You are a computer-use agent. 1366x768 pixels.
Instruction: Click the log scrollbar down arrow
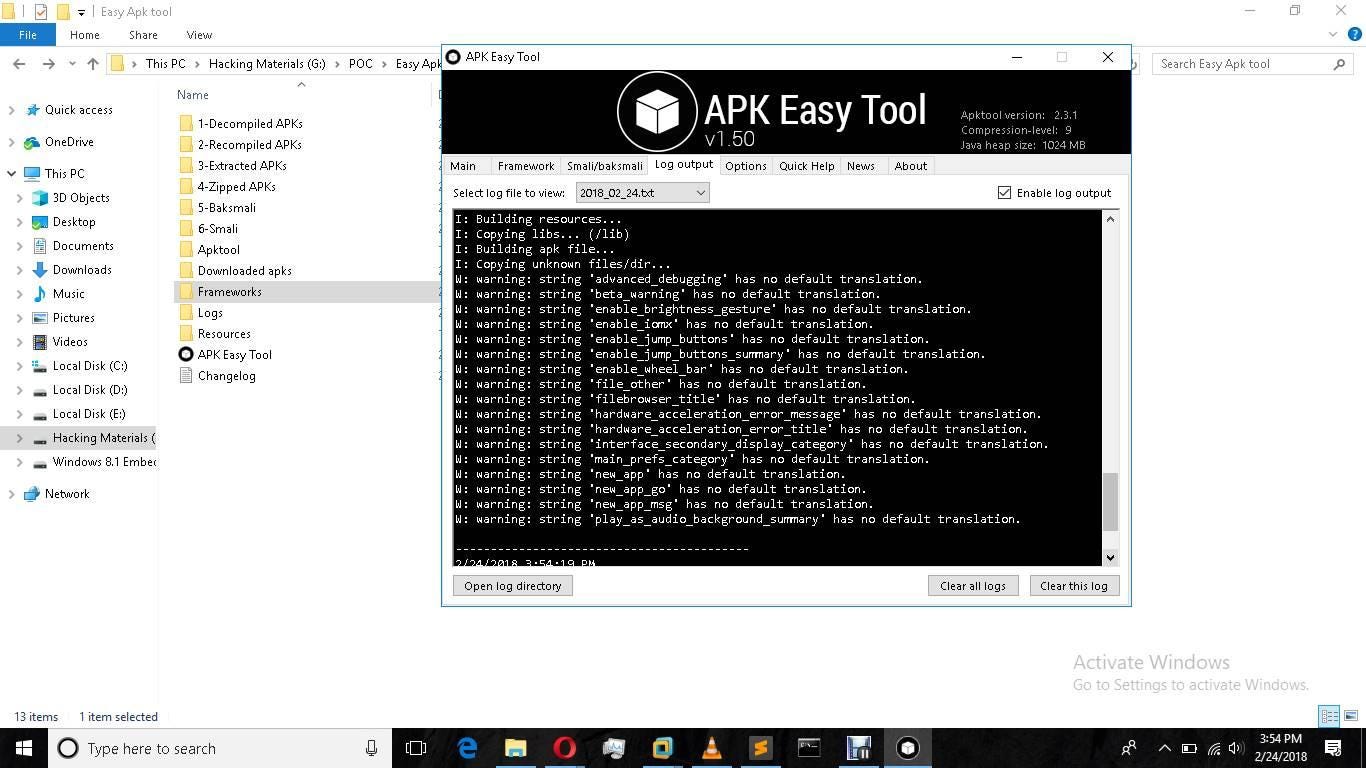pos(1110,558)
